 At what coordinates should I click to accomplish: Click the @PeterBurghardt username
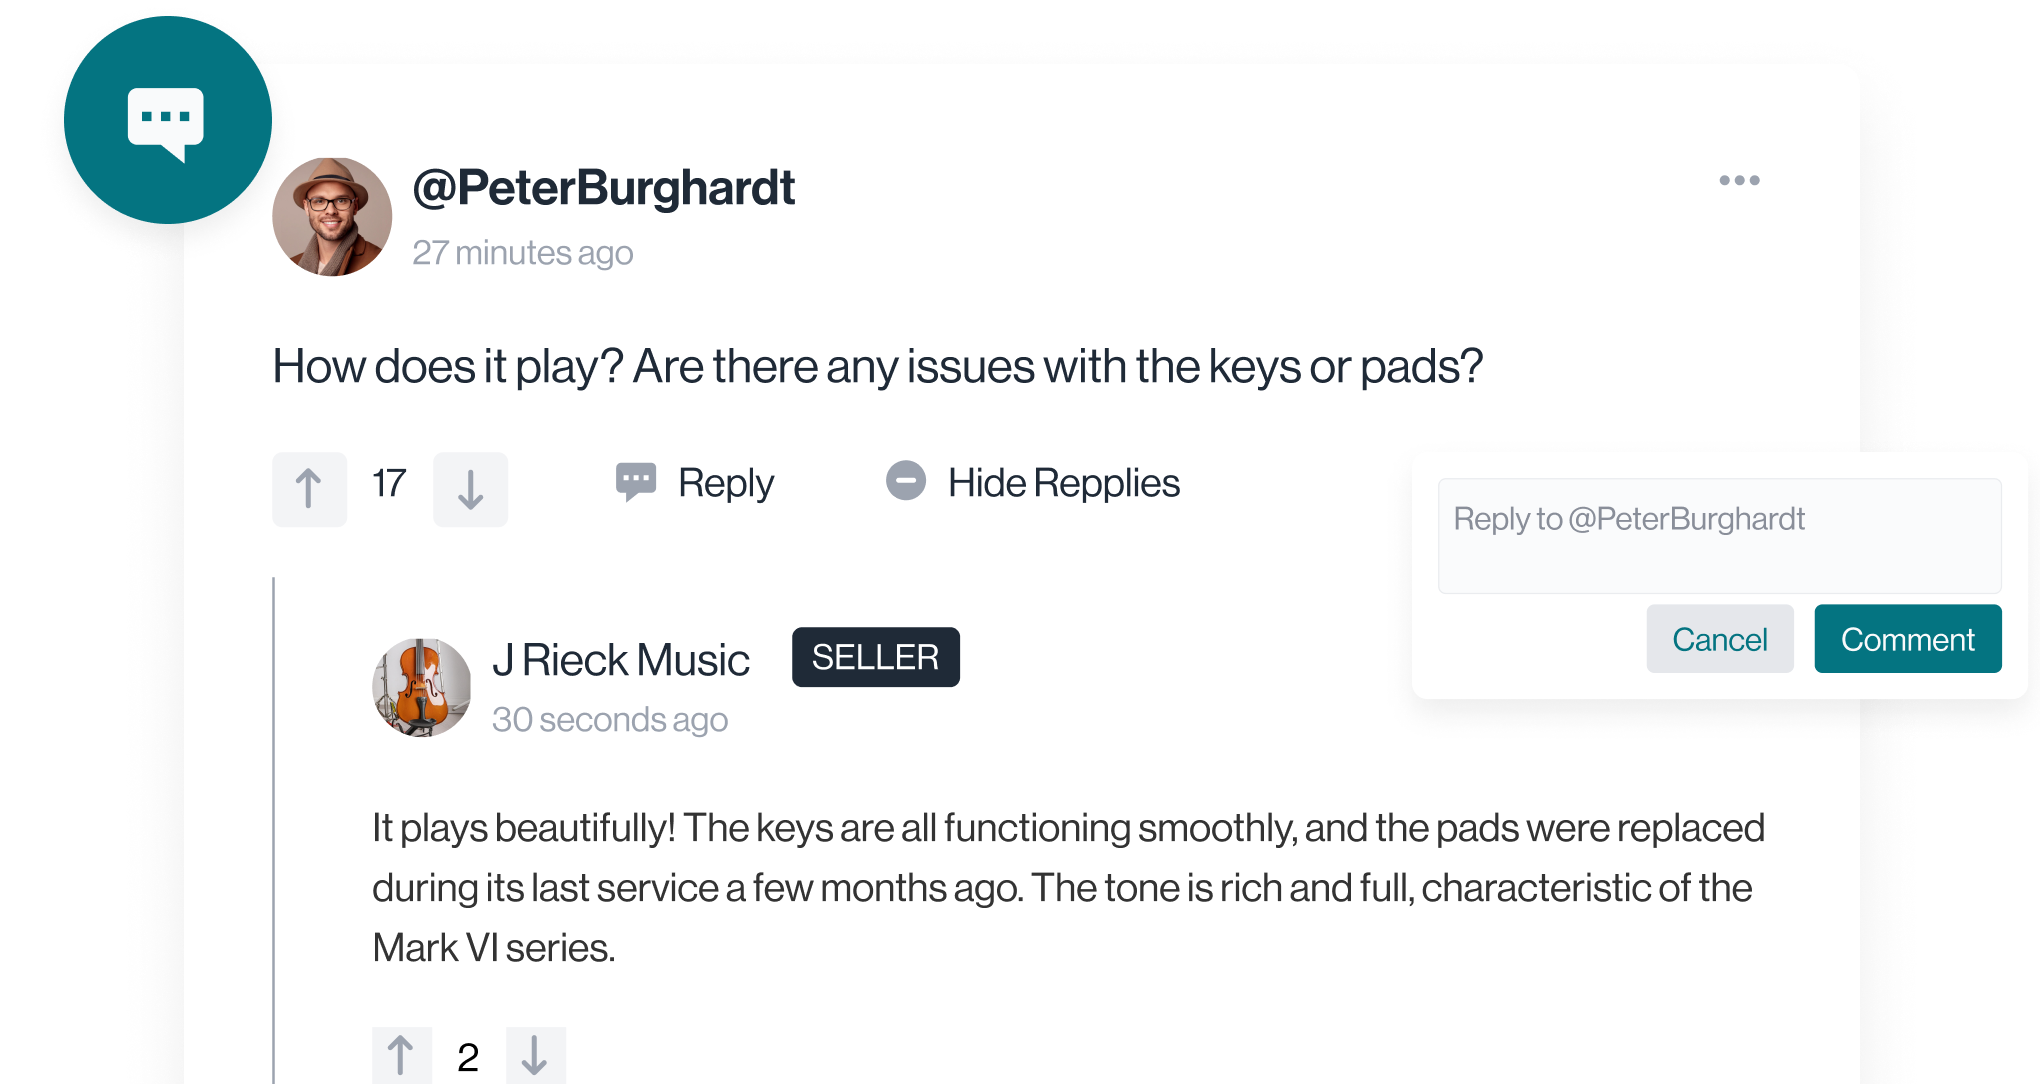tap(604, 188)
